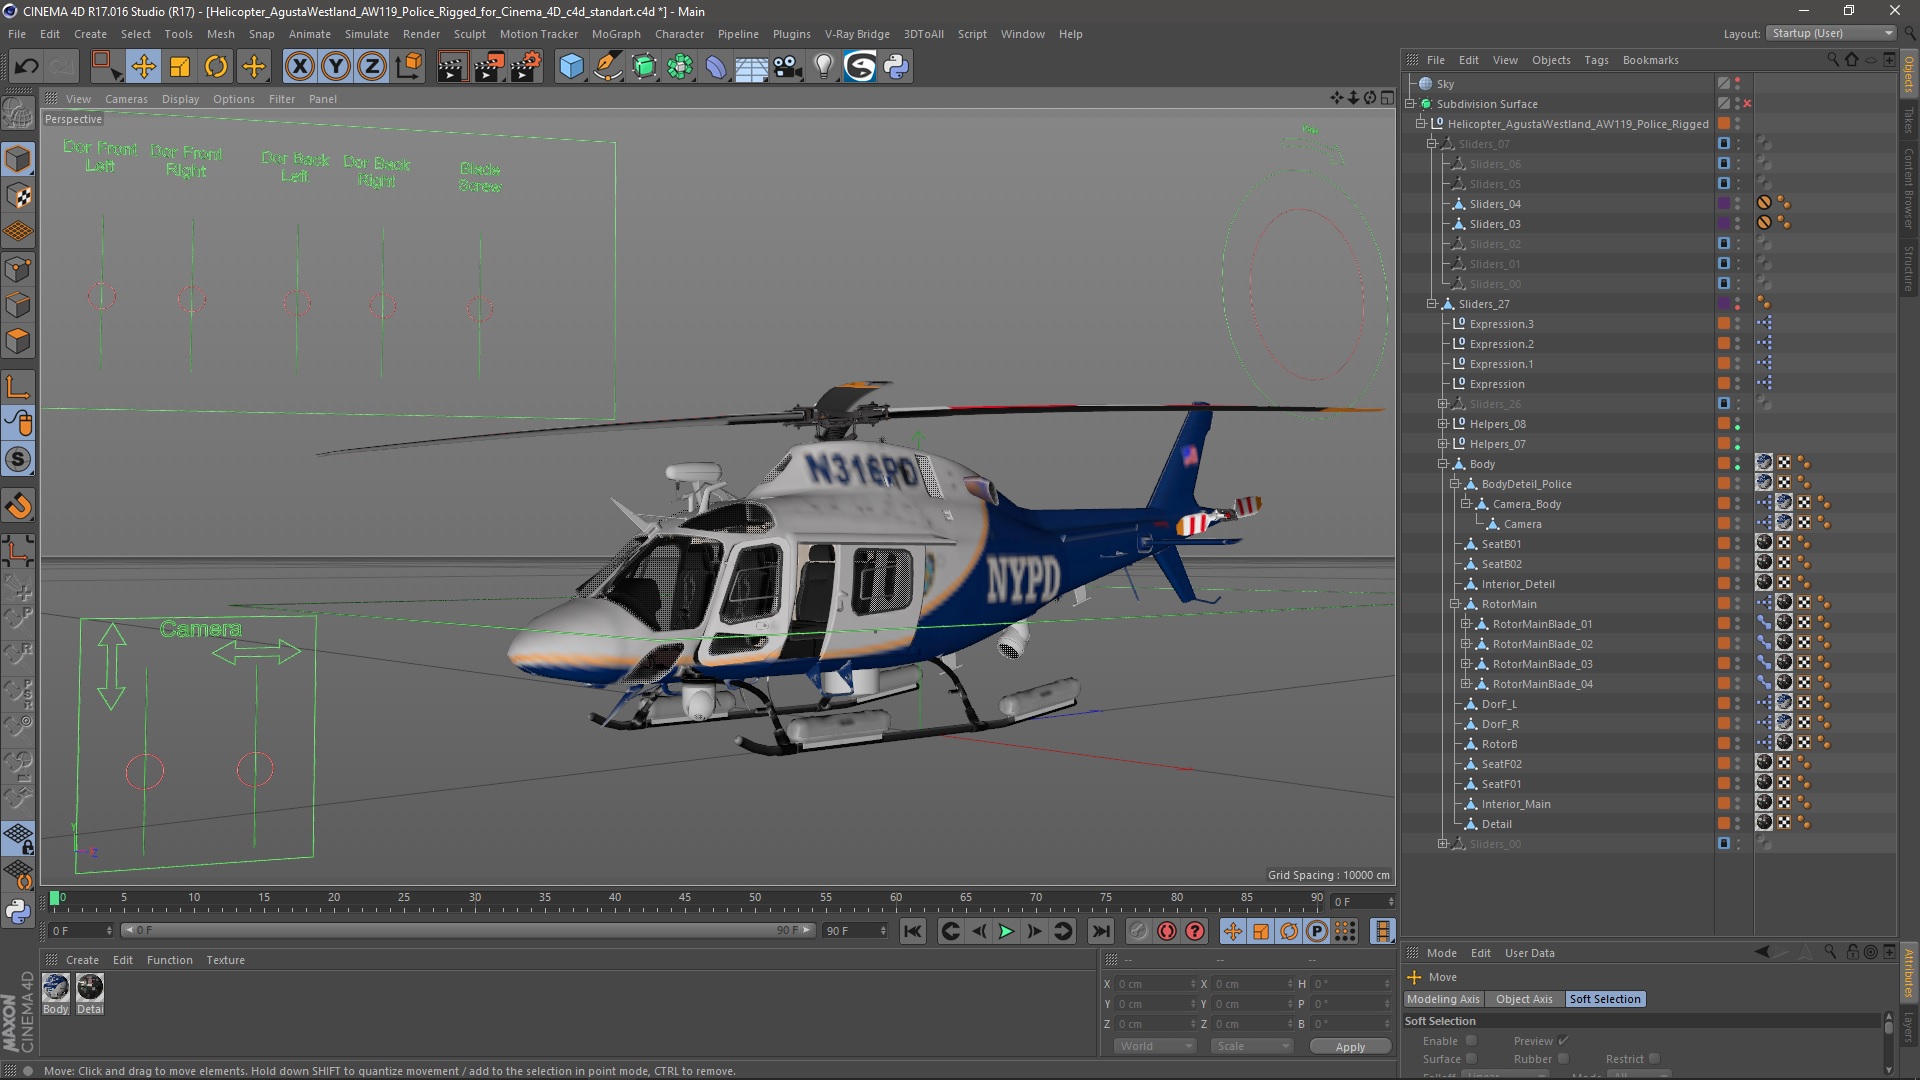The width and height of the screenshot is (1920, 1080).
Task: Open the Simulate menu
Action: [367, 34]
